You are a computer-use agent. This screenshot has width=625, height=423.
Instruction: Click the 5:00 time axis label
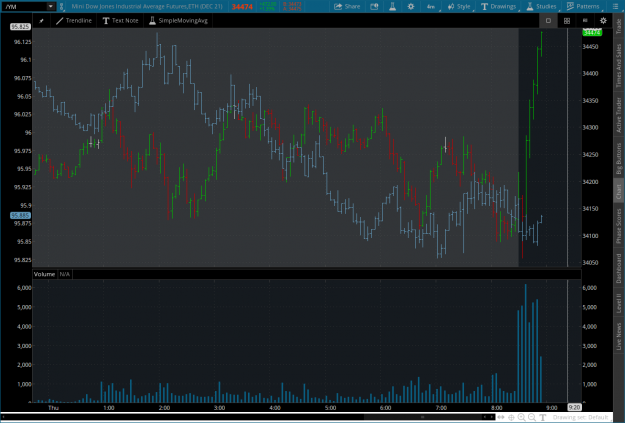[330, 408]
